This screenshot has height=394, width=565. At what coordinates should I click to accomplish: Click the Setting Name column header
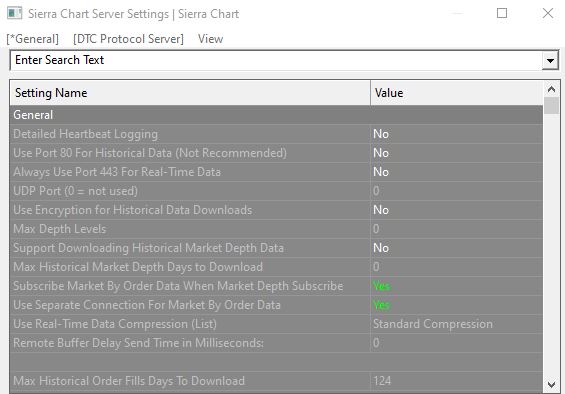[x=190, y=93]
